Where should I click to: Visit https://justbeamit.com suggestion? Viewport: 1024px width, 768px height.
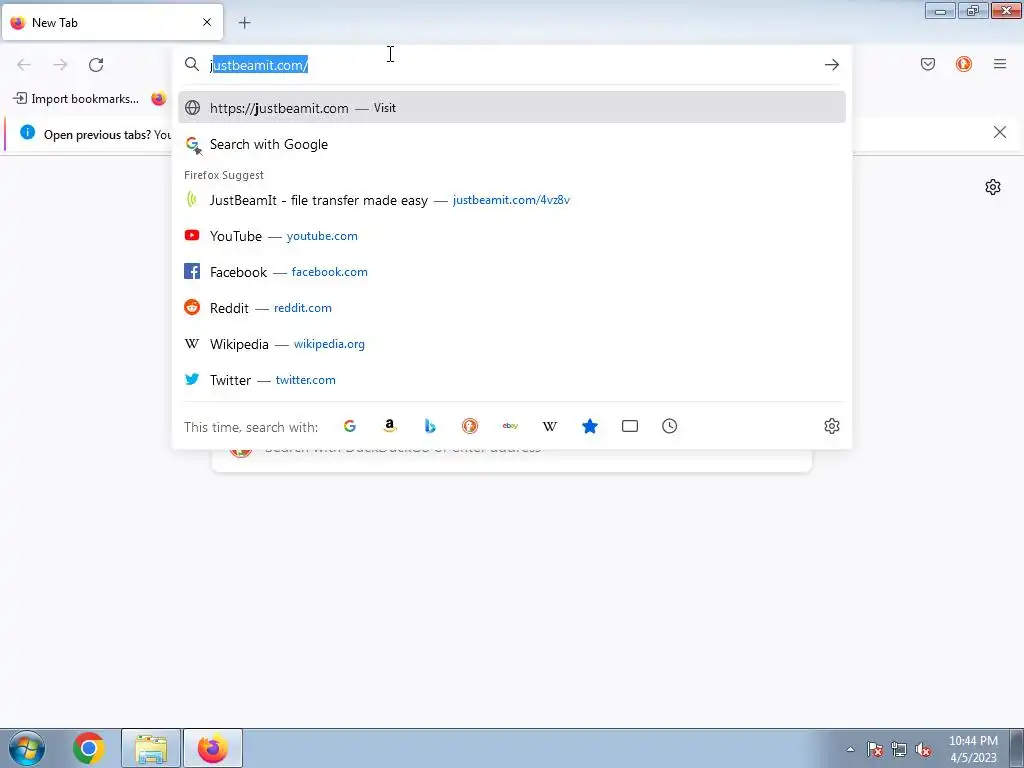[511, 108]
